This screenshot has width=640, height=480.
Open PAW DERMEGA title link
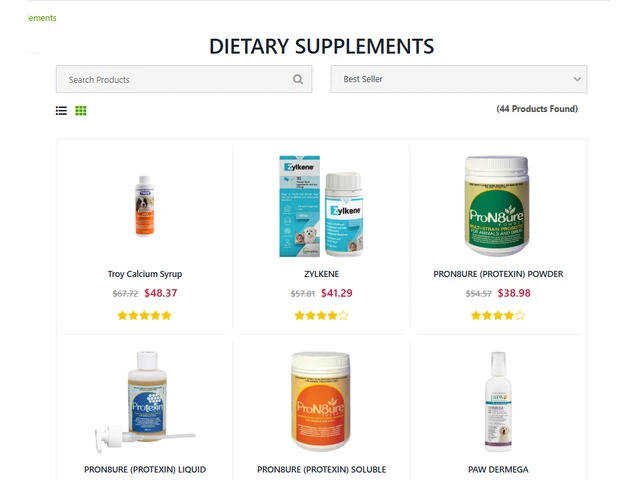click(498, 469)
